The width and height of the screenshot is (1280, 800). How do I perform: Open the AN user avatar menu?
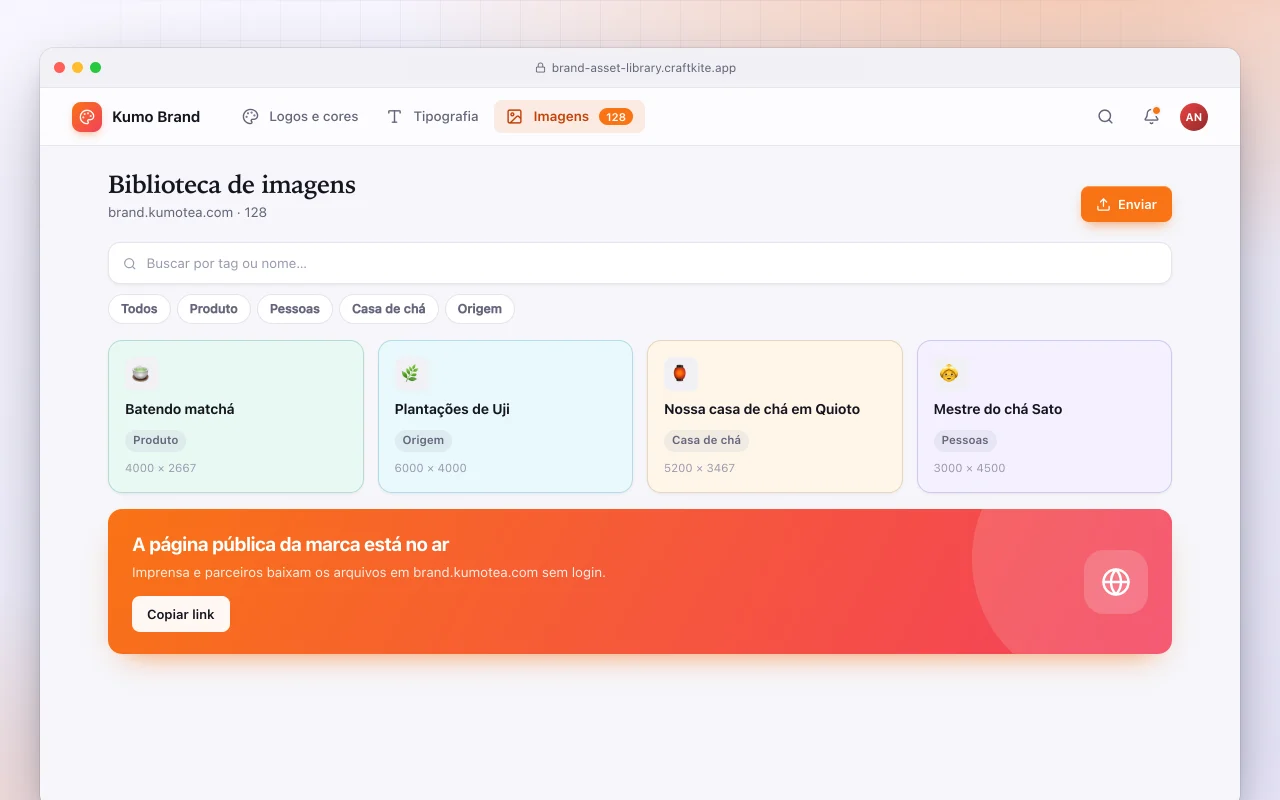pyautogui.click(x=1193, y=117)
